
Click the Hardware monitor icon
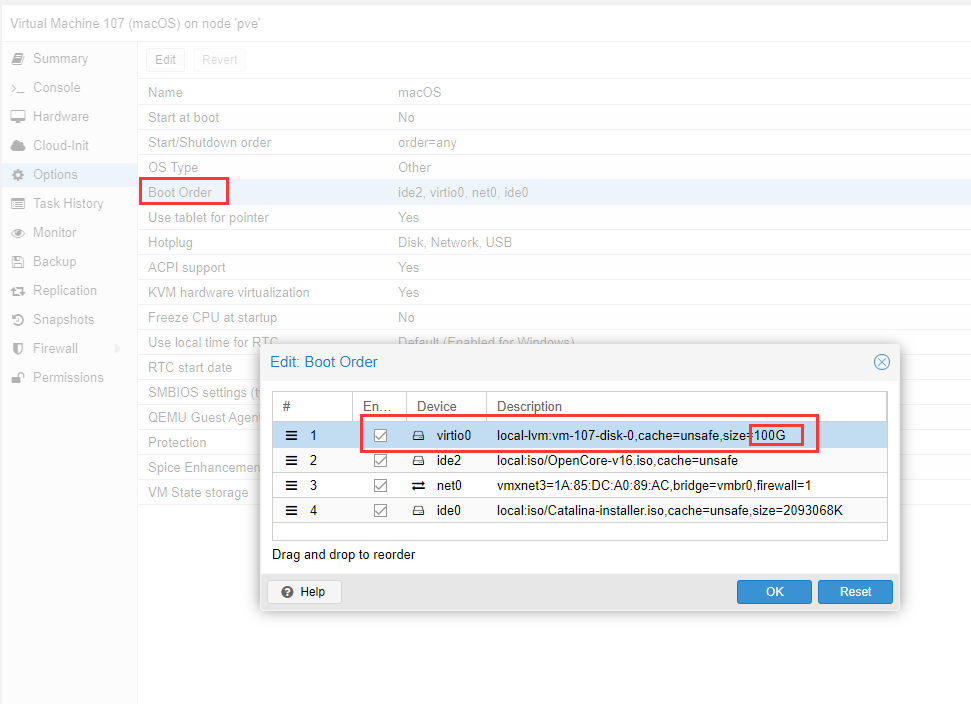pos(18,117)
